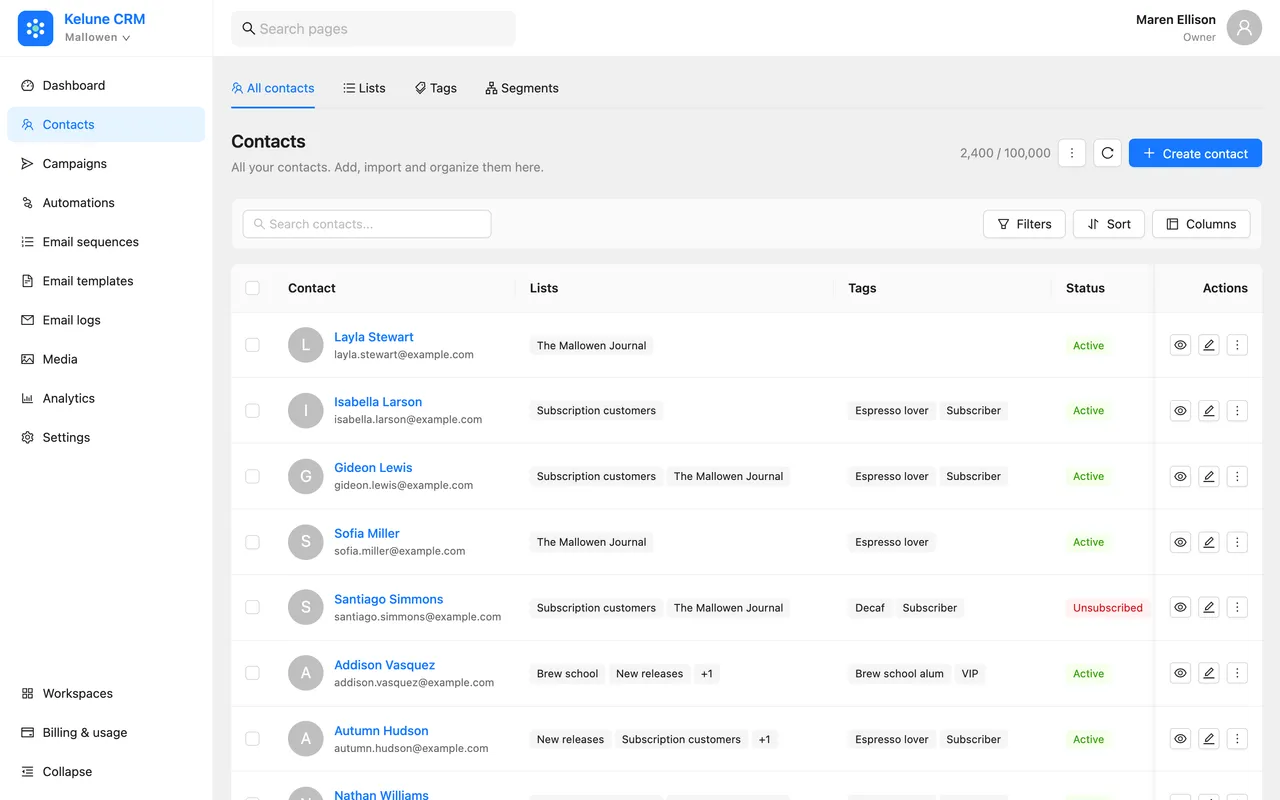
Task: Open the Columns button
Action: click(1202, 224)
